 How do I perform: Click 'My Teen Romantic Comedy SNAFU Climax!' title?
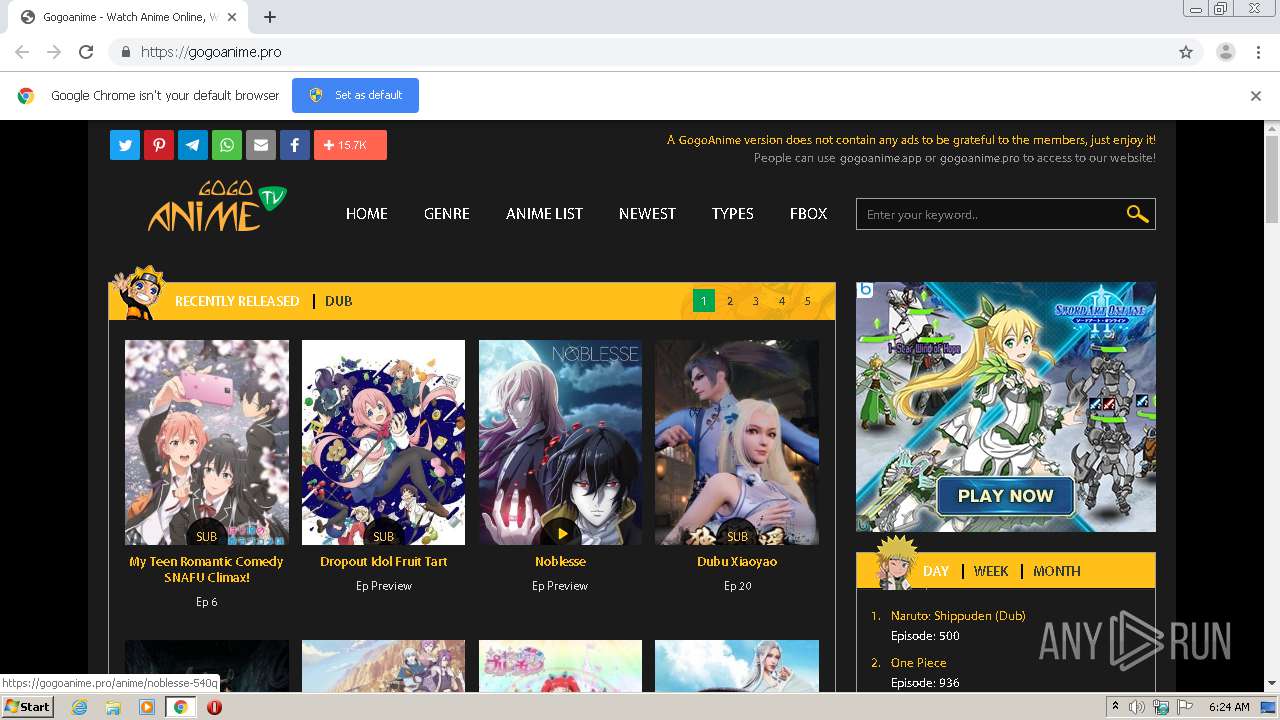point(207,569)
